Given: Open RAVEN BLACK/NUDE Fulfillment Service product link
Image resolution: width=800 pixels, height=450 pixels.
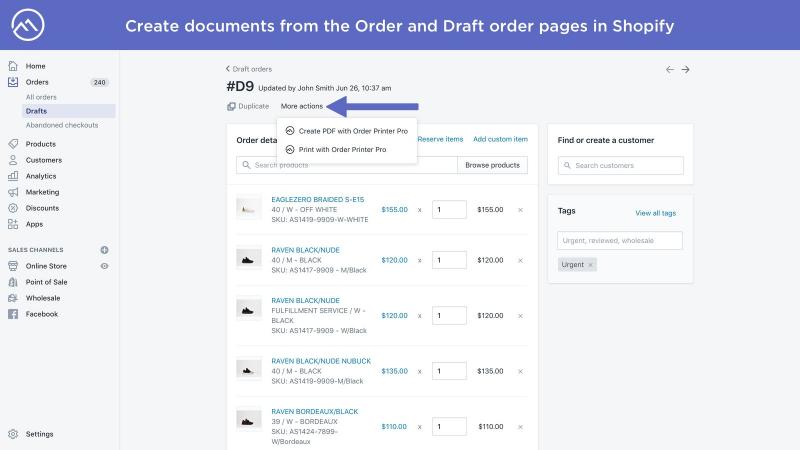Looking at the screenshot, I should coord(305,301).
